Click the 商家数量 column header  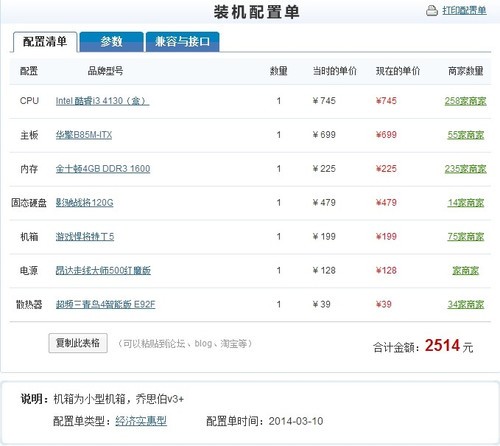pyautogui.click(x=465, y=71)
